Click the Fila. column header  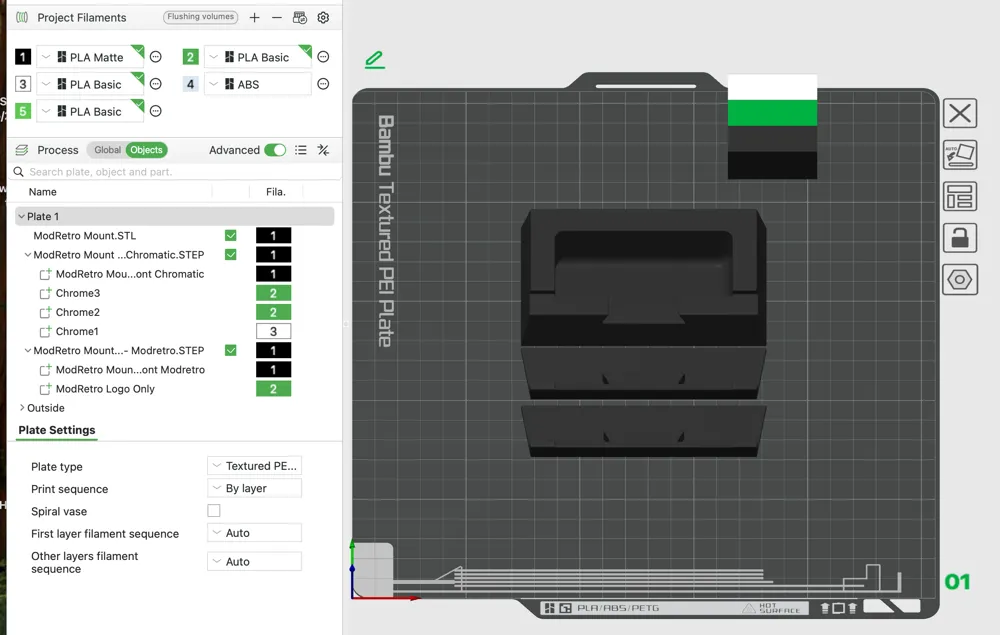tap(276, 192)
